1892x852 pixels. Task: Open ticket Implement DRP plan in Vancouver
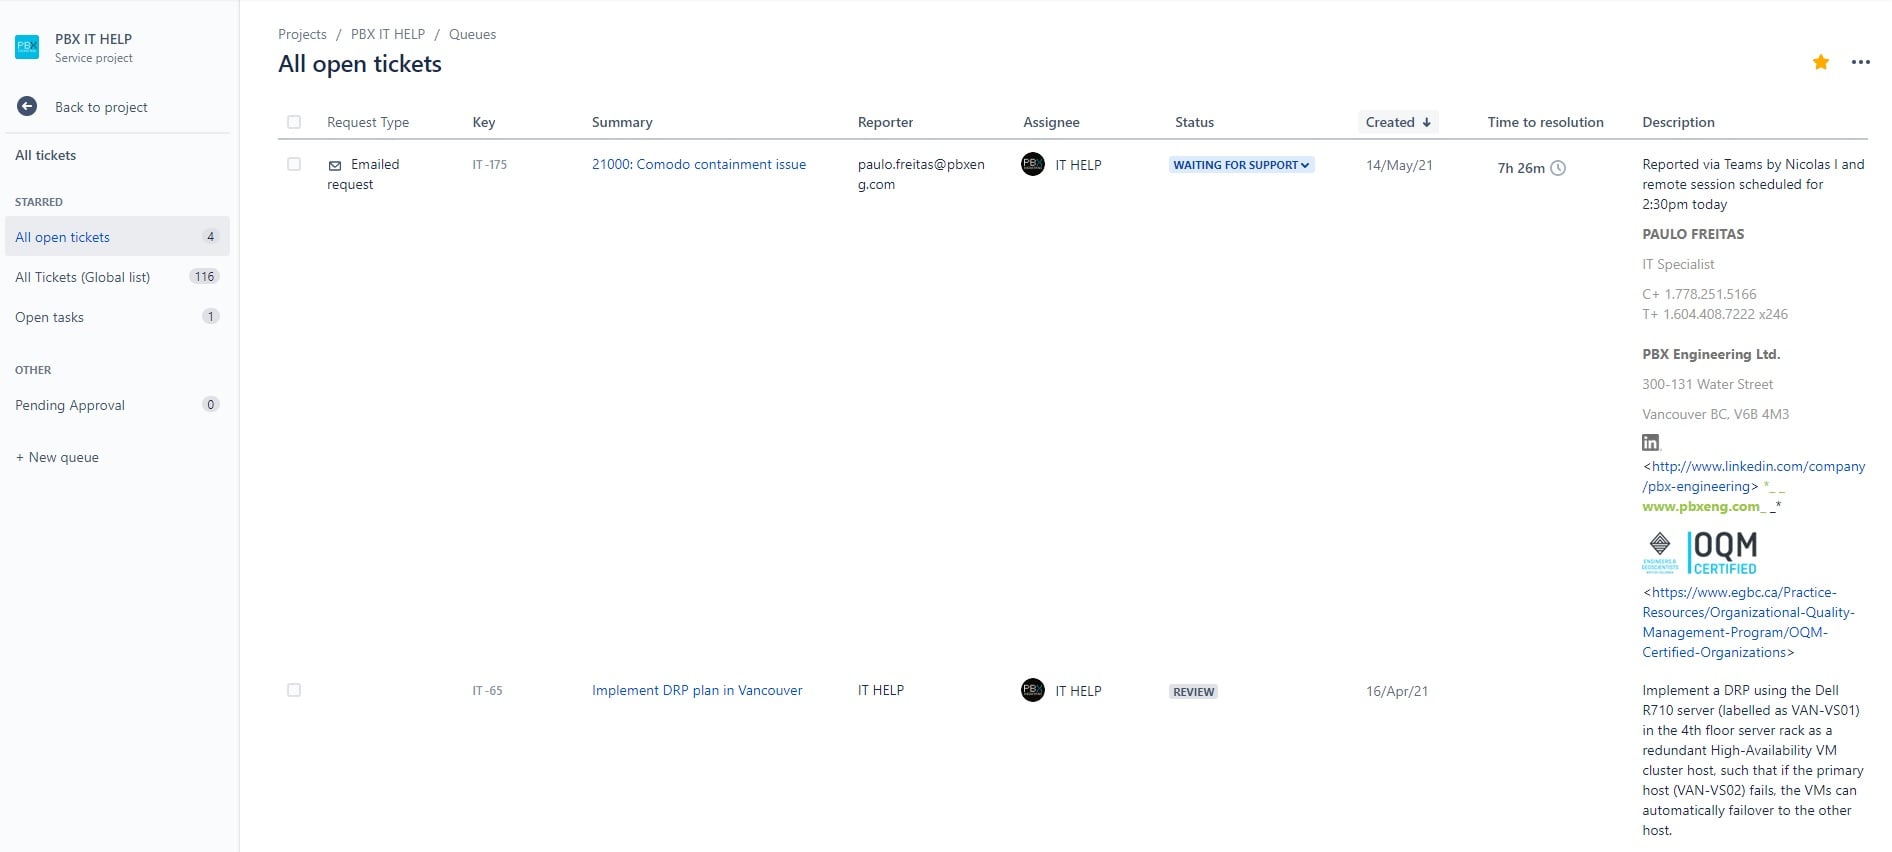(697, 690)
